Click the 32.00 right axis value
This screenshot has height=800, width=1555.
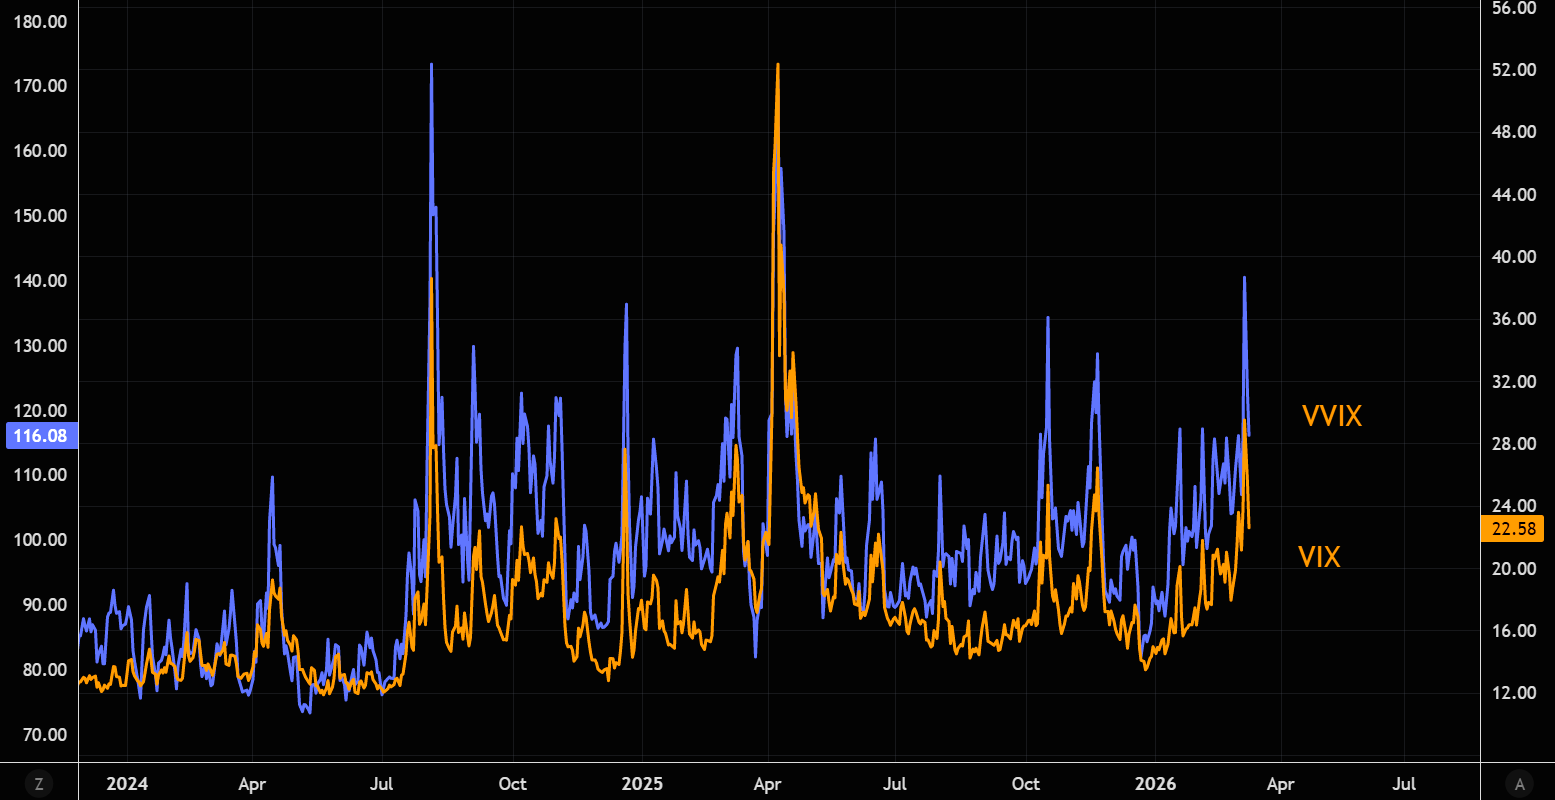[x=1512, y=382]
